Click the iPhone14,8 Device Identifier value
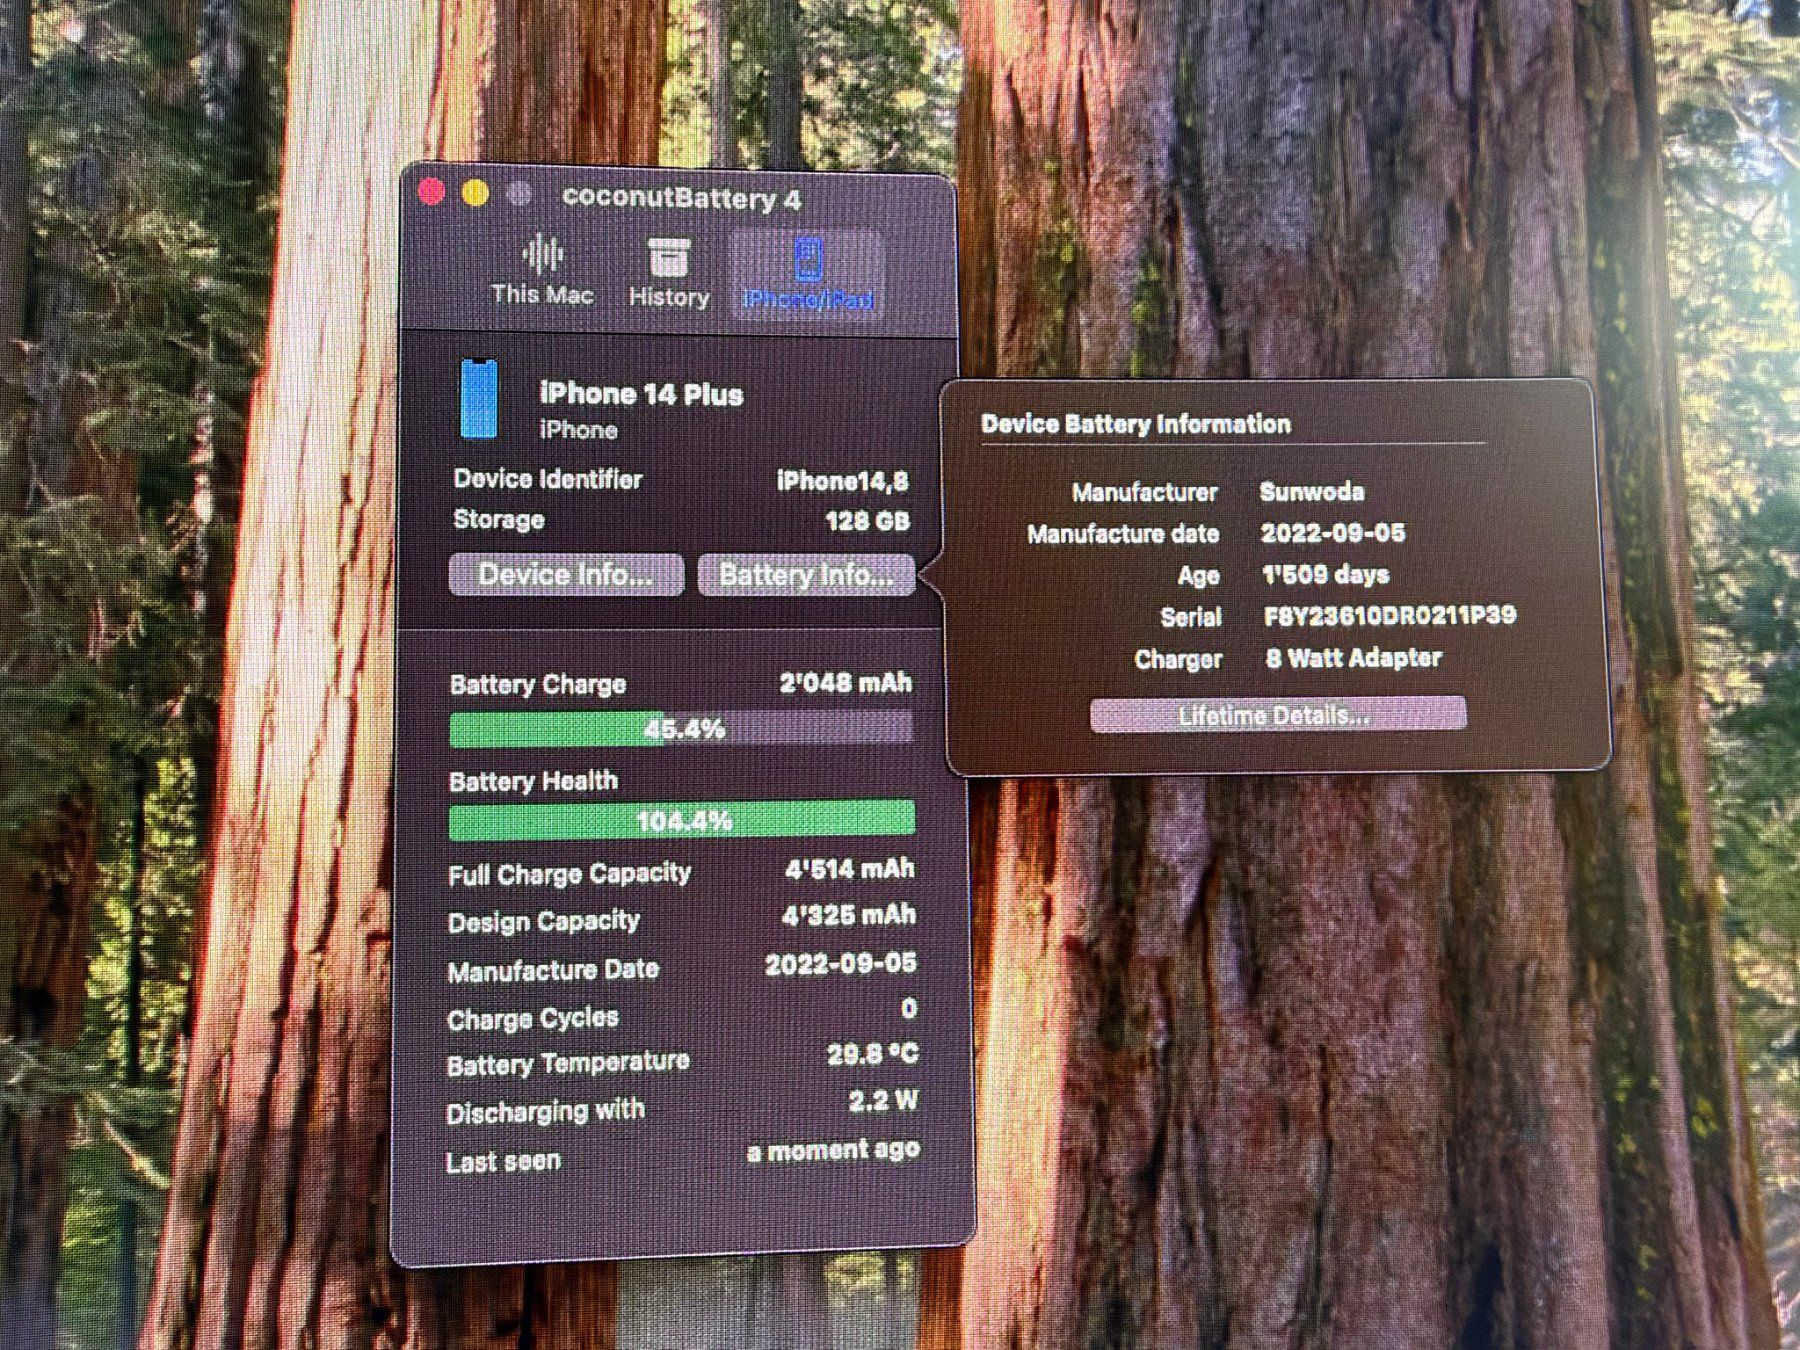Screen dimensions: 1800x1350 pos(843,482)
